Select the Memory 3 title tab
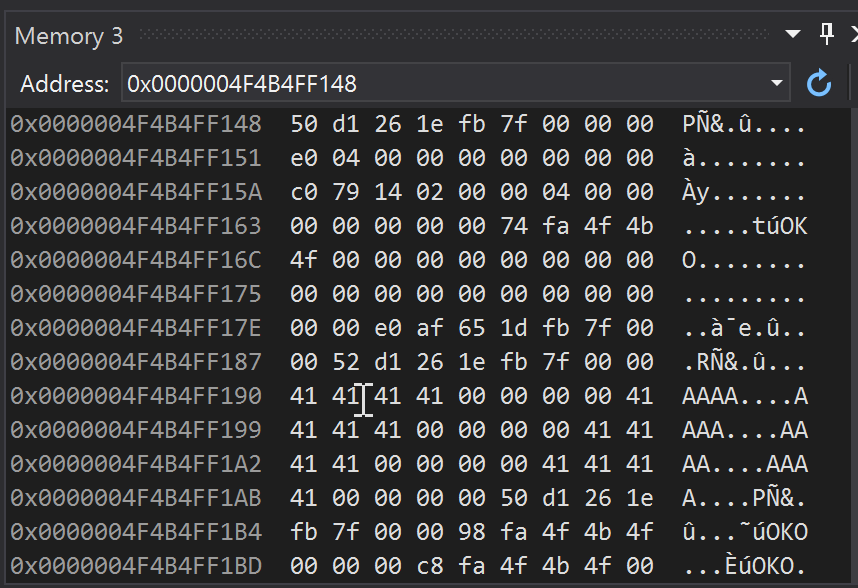Image resolution: width=858 pixels, height=588 pixels. tap(69, 36)
